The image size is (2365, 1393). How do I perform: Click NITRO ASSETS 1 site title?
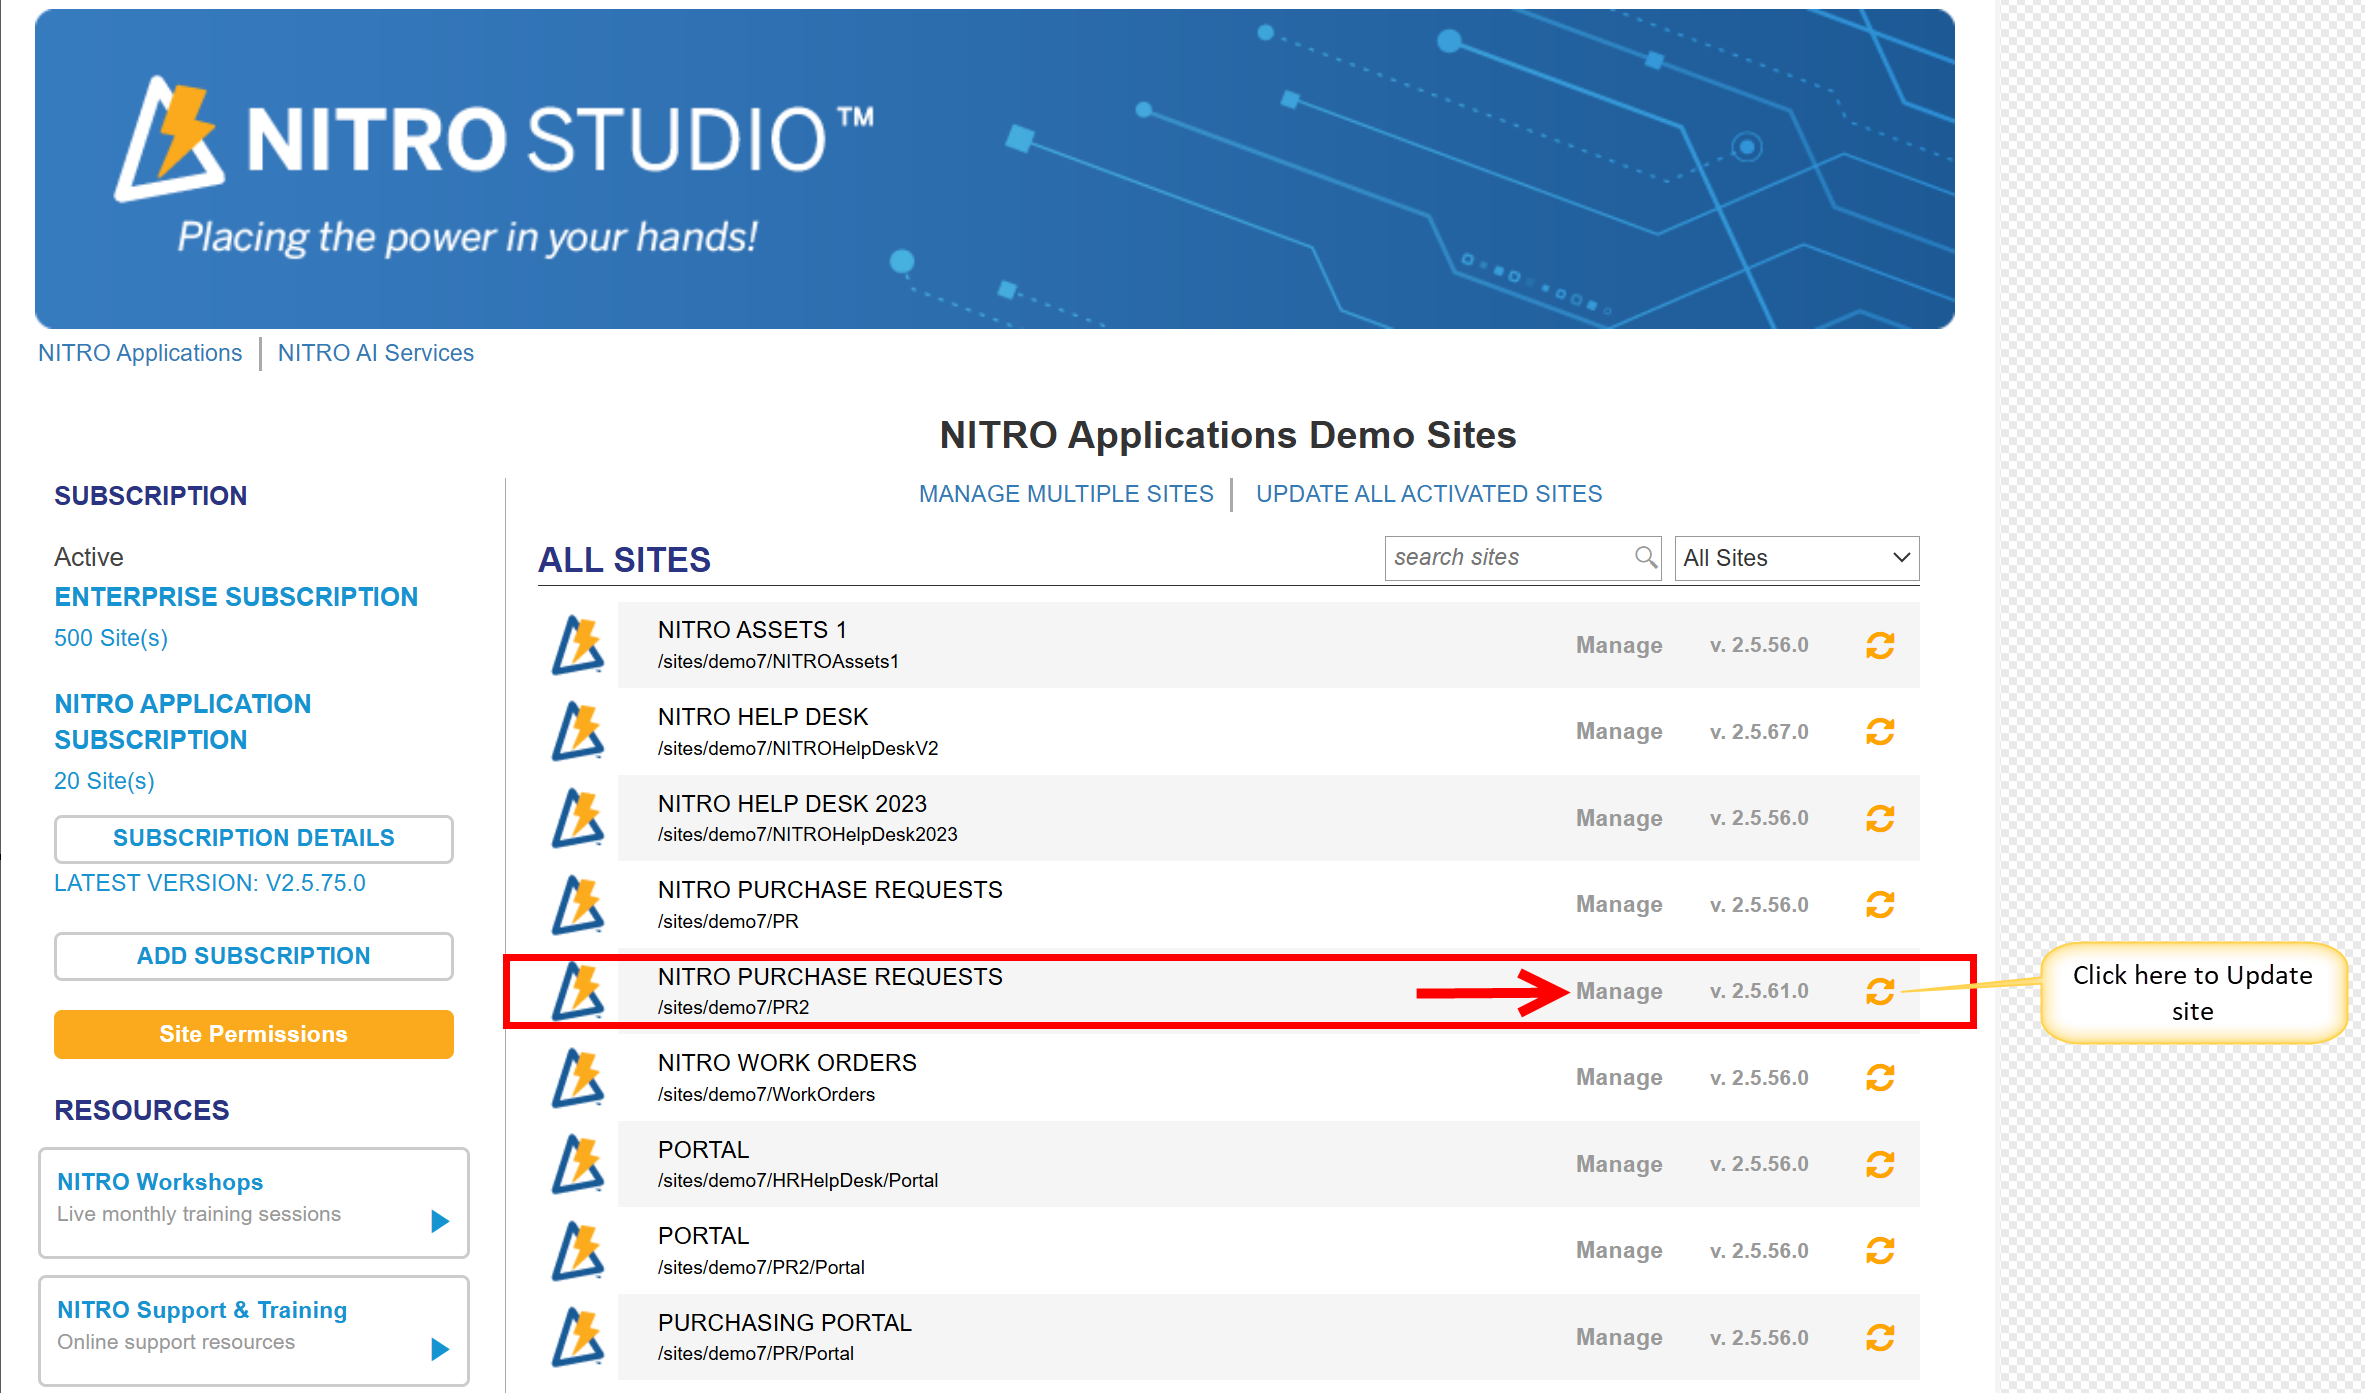[x=752, y=630]
